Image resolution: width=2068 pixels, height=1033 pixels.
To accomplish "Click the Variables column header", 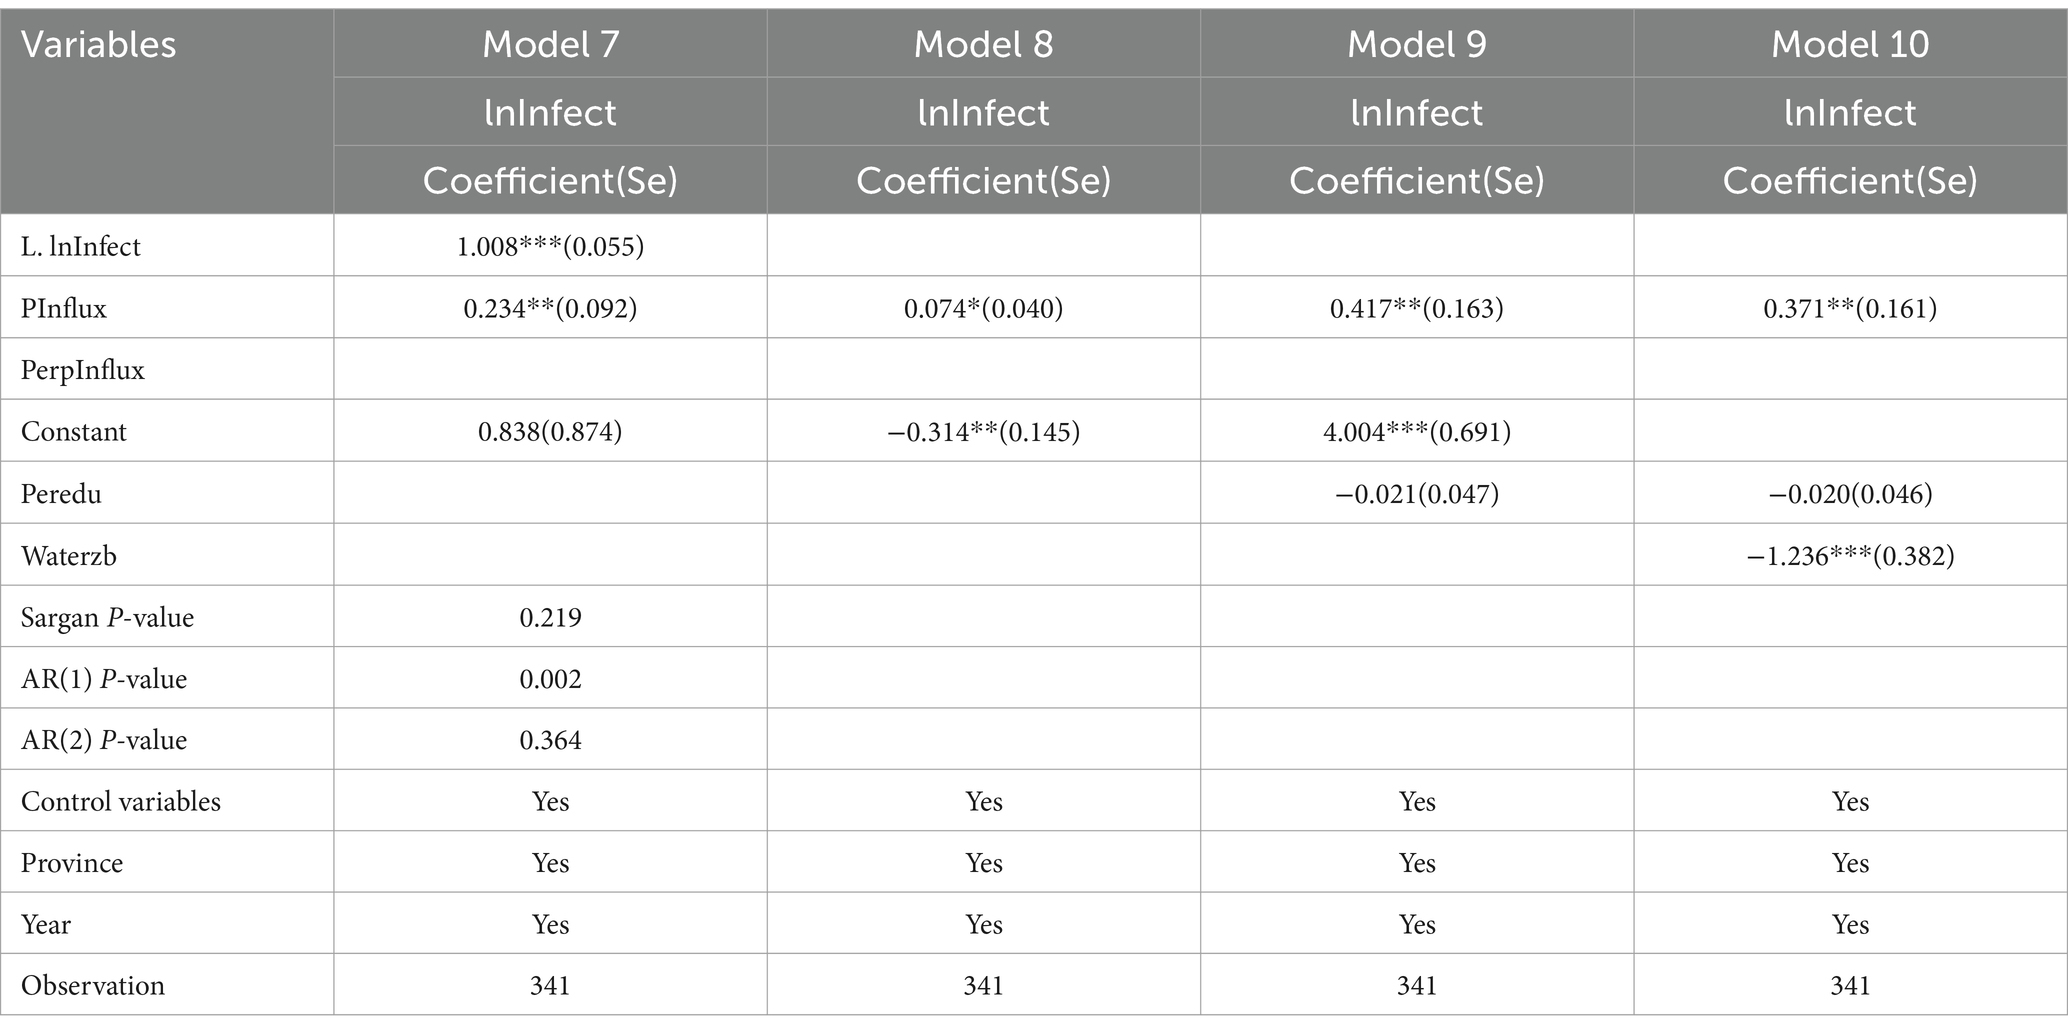I will pos(98,45).
